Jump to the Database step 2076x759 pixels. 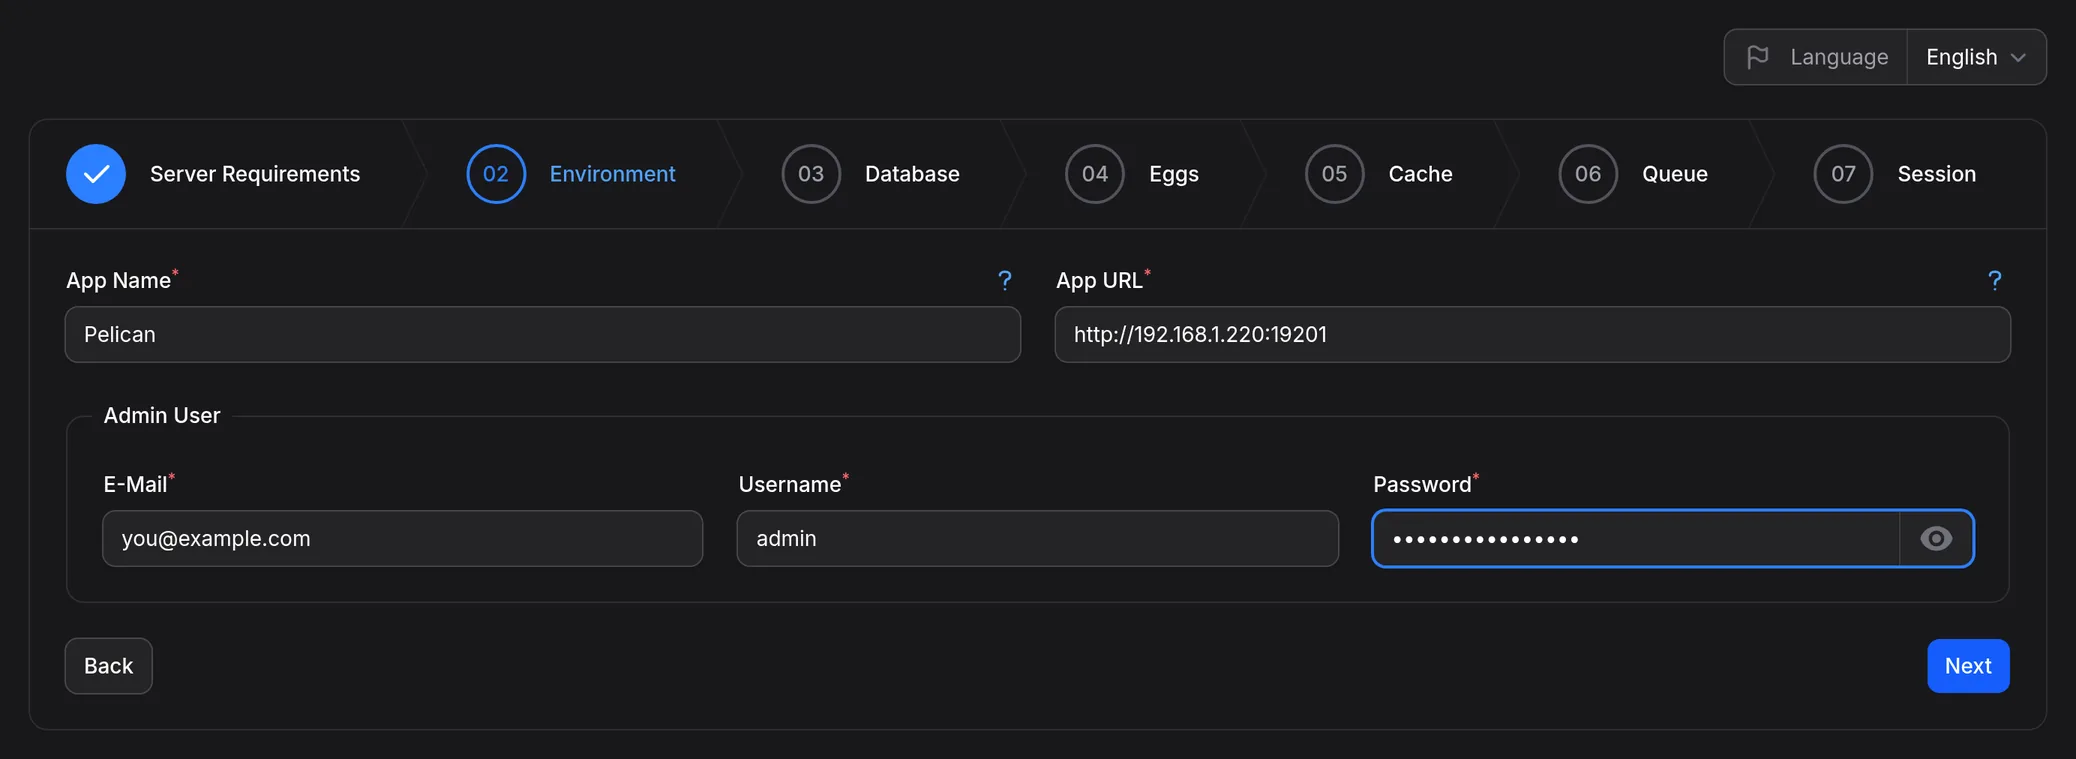coord(912,174)
